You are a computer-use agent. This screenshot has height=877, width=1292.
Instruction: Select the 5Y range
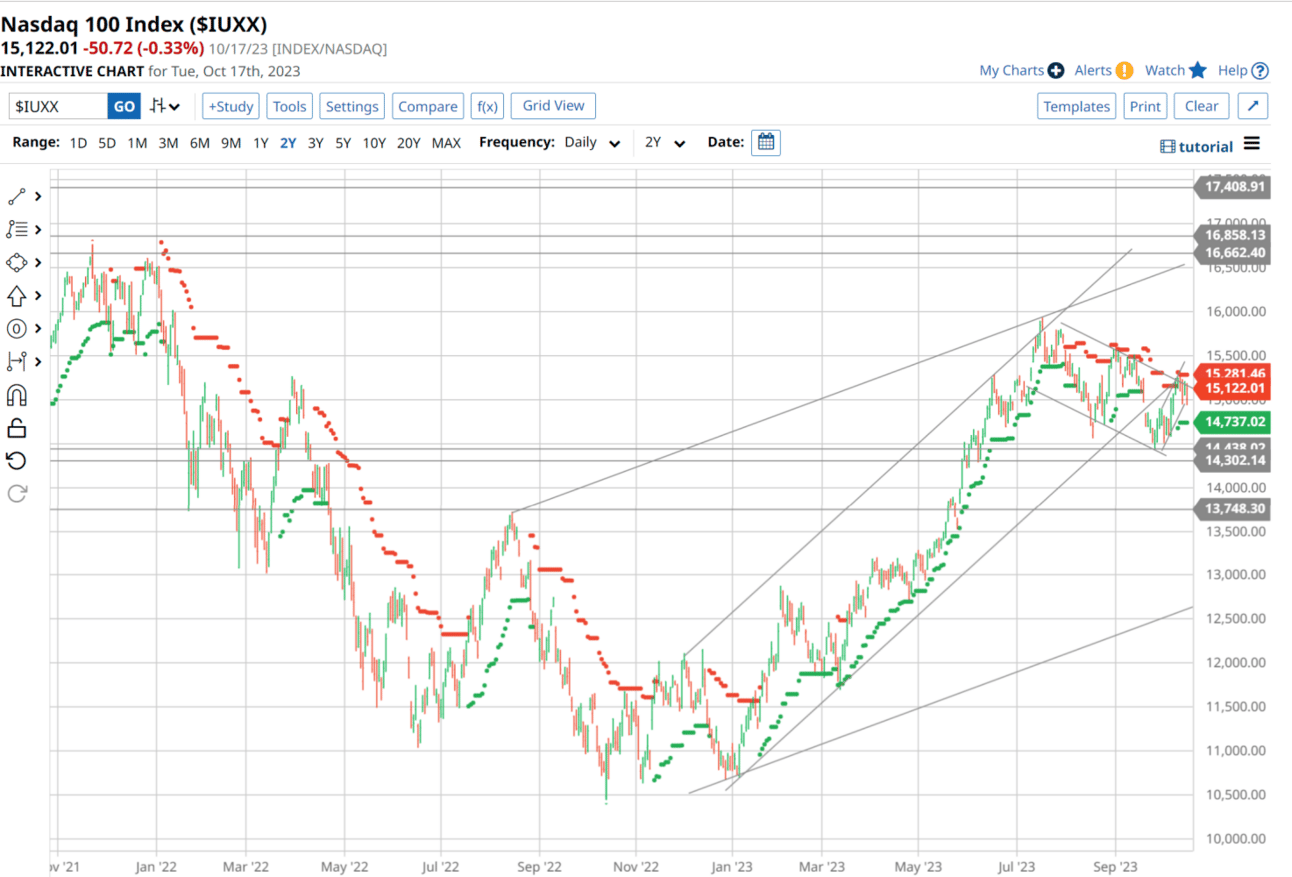pyautogui.click(x=343, y=143)
